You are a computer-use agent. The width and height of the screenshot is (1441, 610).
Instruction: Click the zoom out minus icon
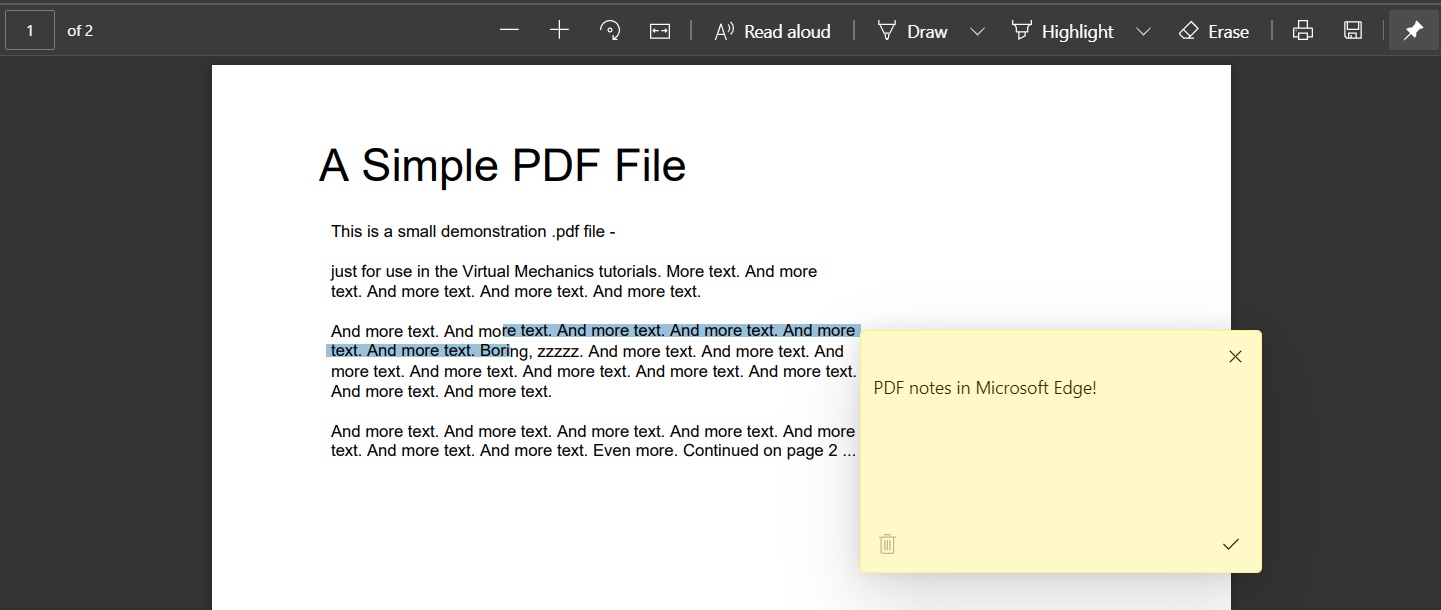(509, 31)
